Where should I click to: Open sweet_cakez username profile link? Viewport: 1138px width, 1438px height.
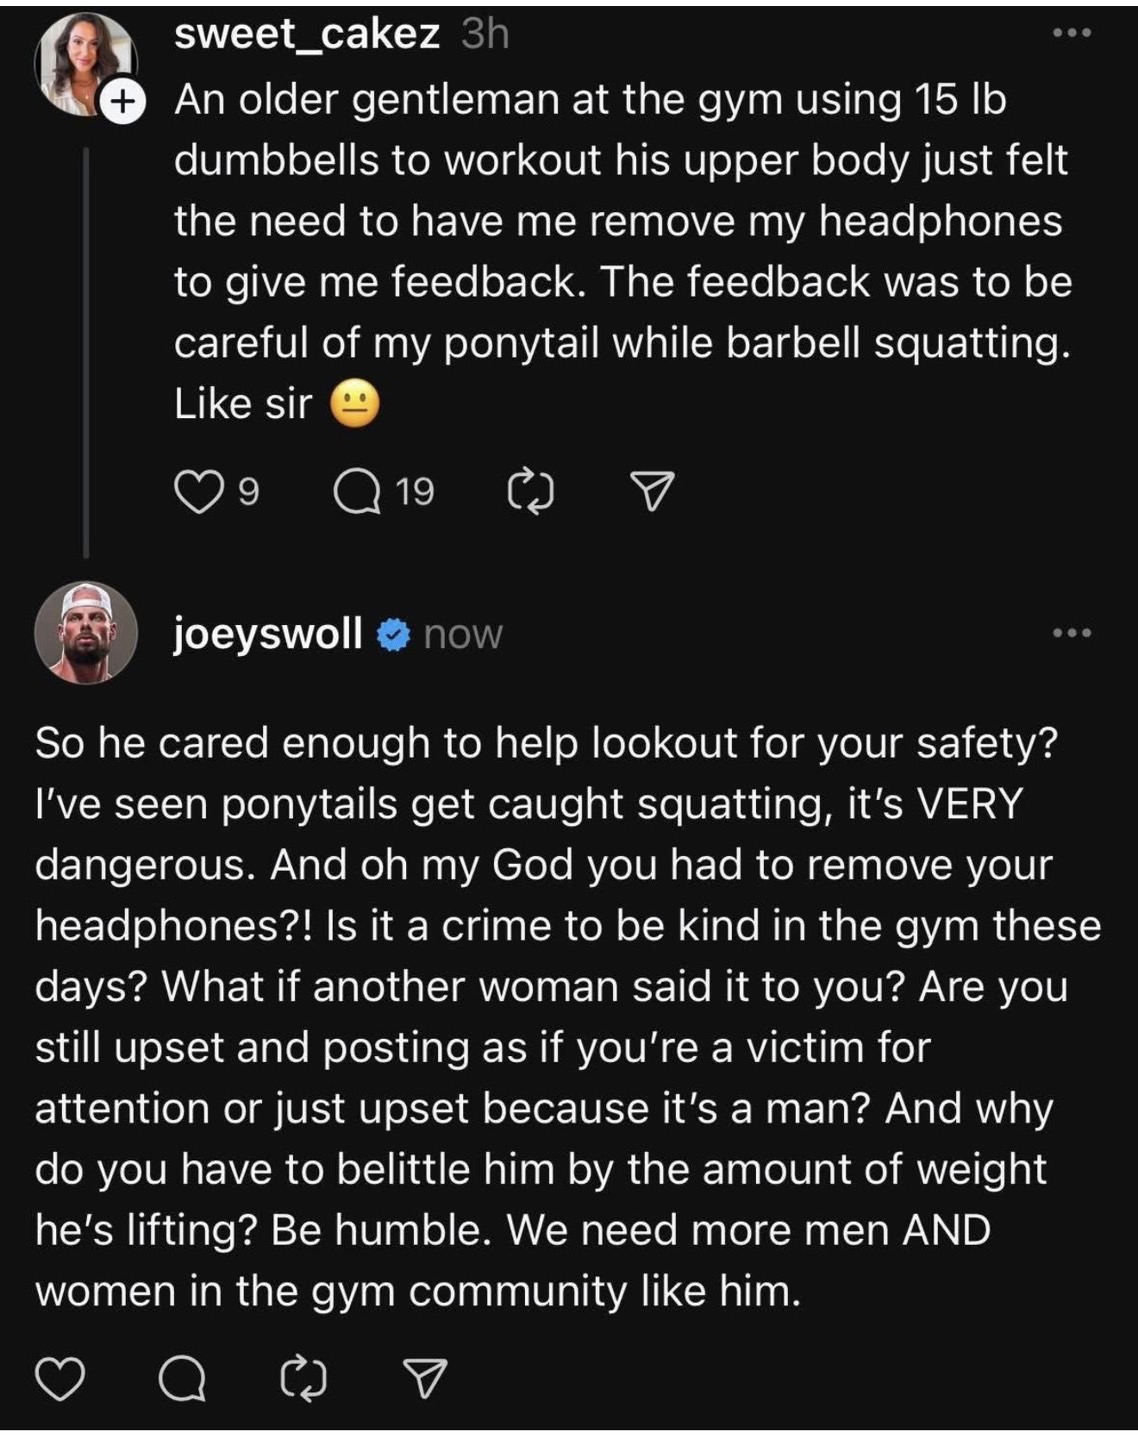coord(306,34)
